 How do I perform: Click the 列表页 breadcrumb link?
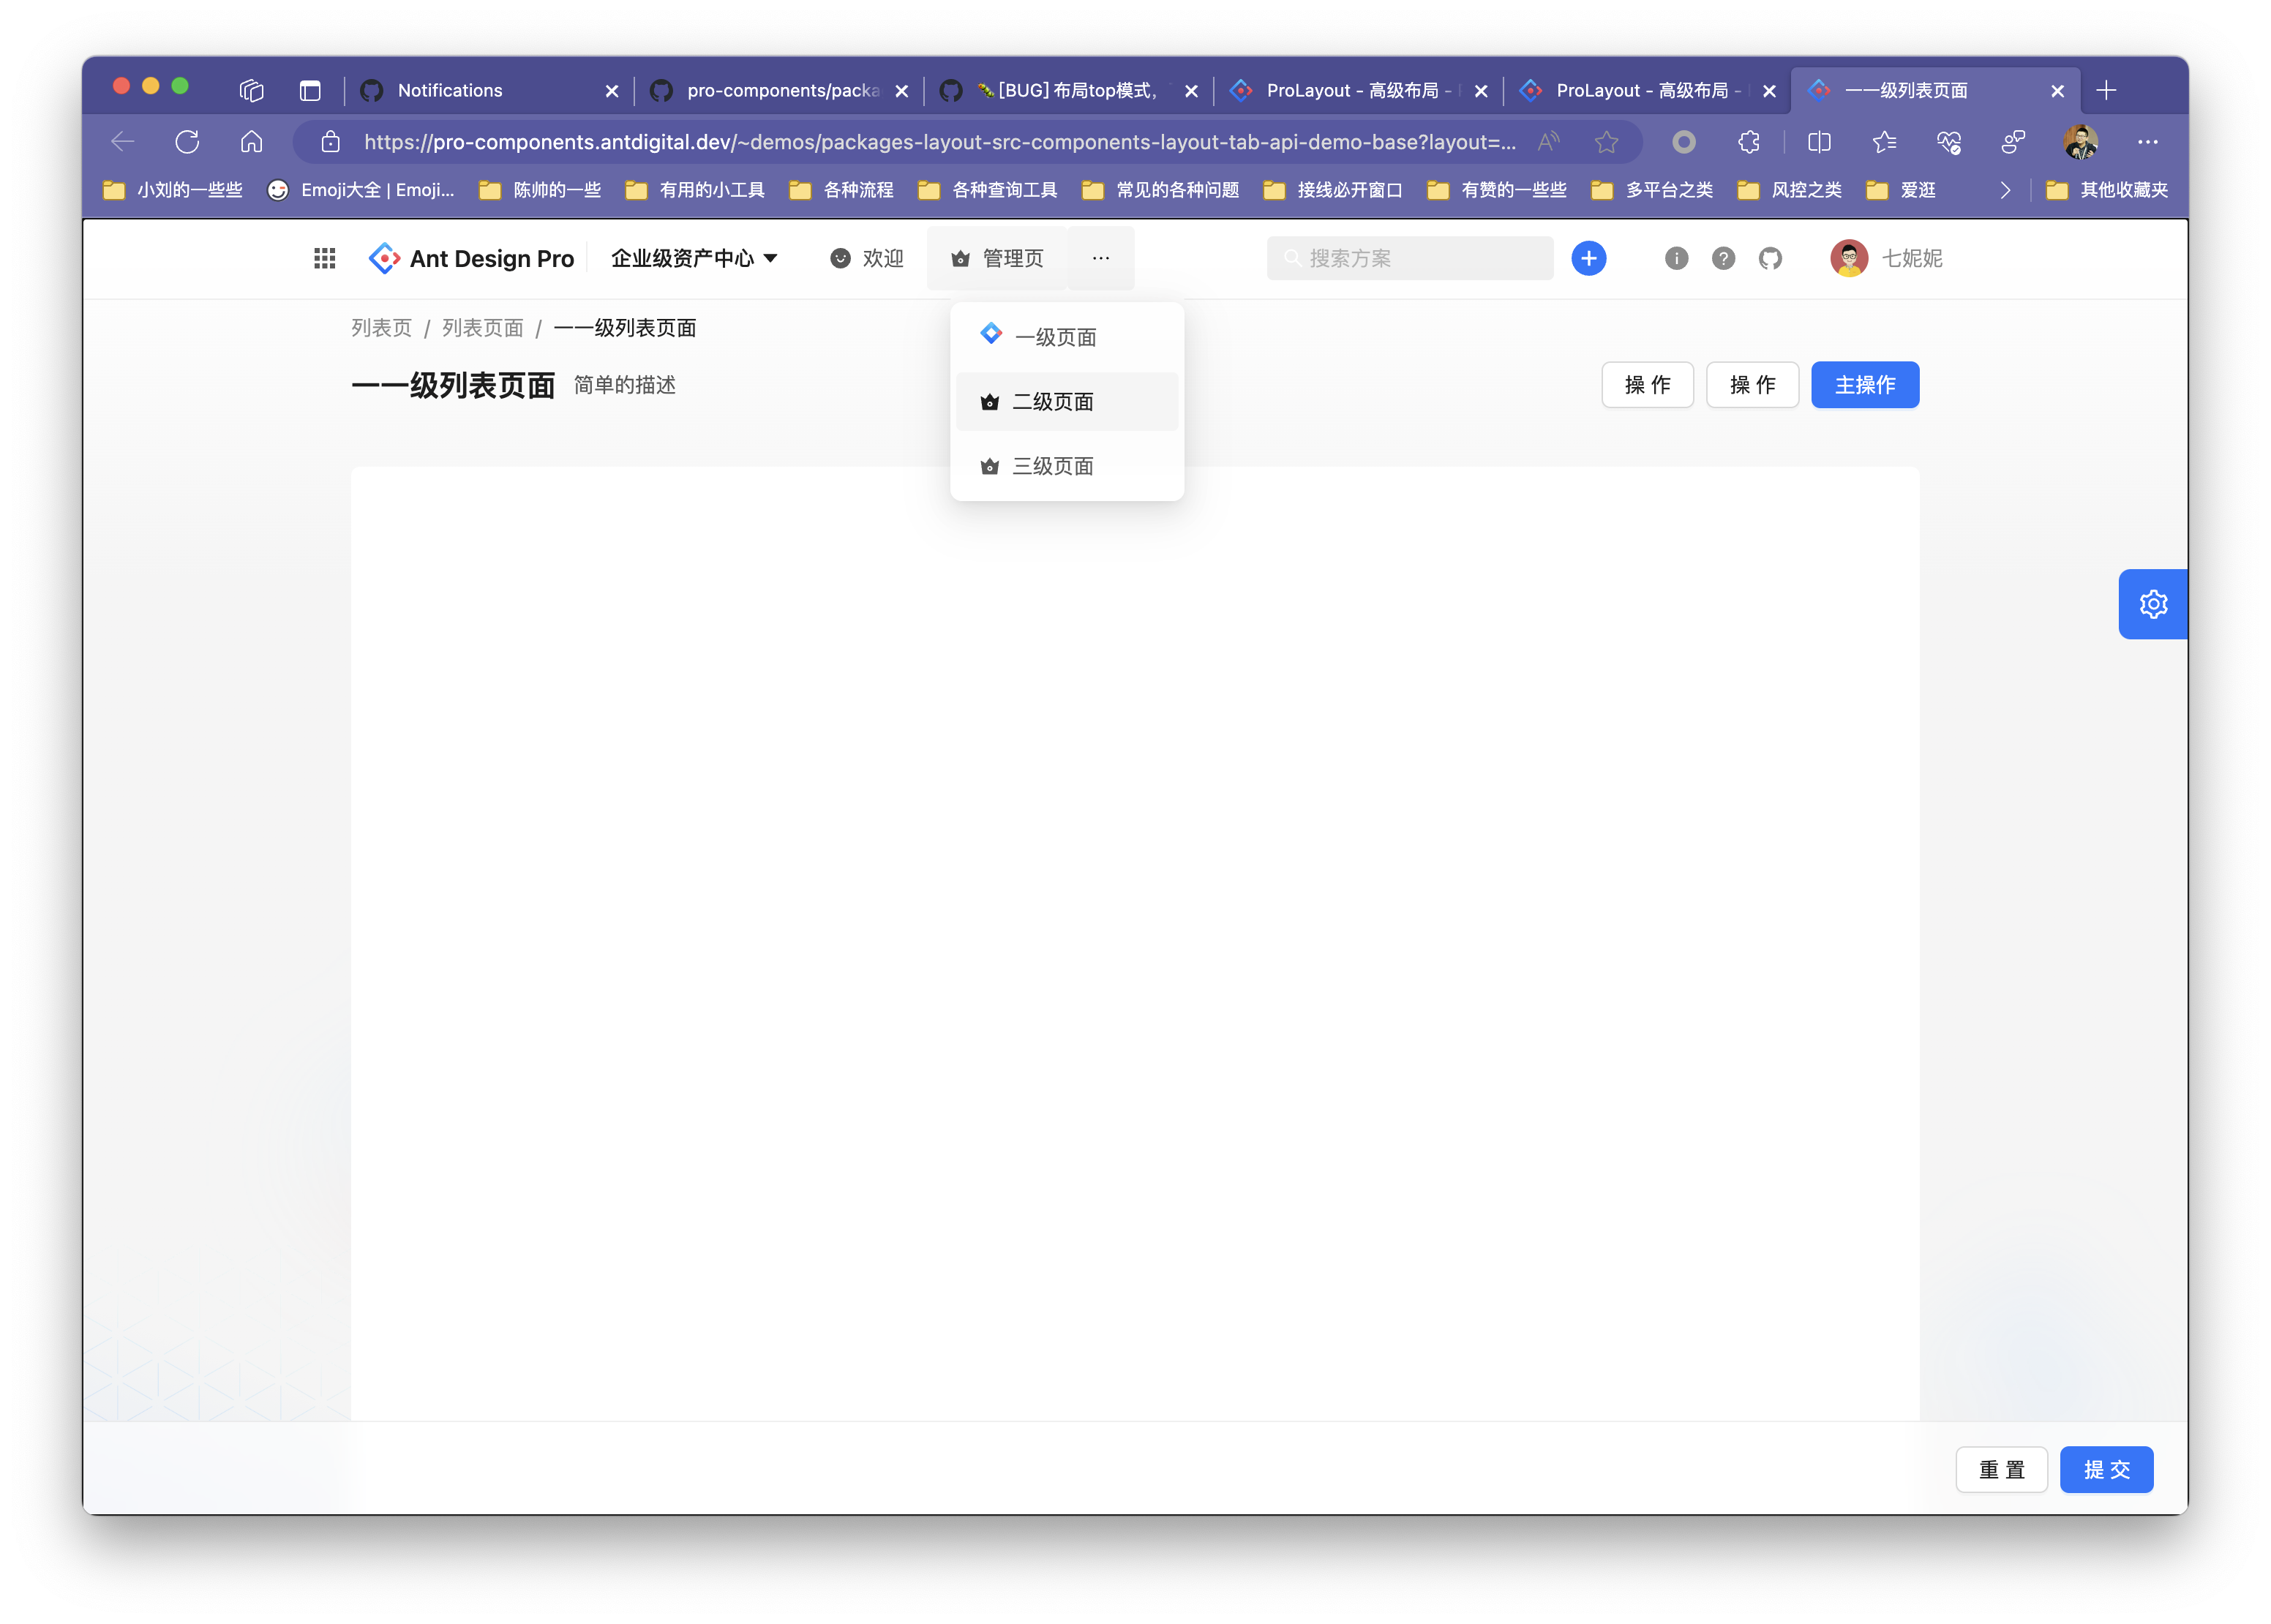click(381, 327)
